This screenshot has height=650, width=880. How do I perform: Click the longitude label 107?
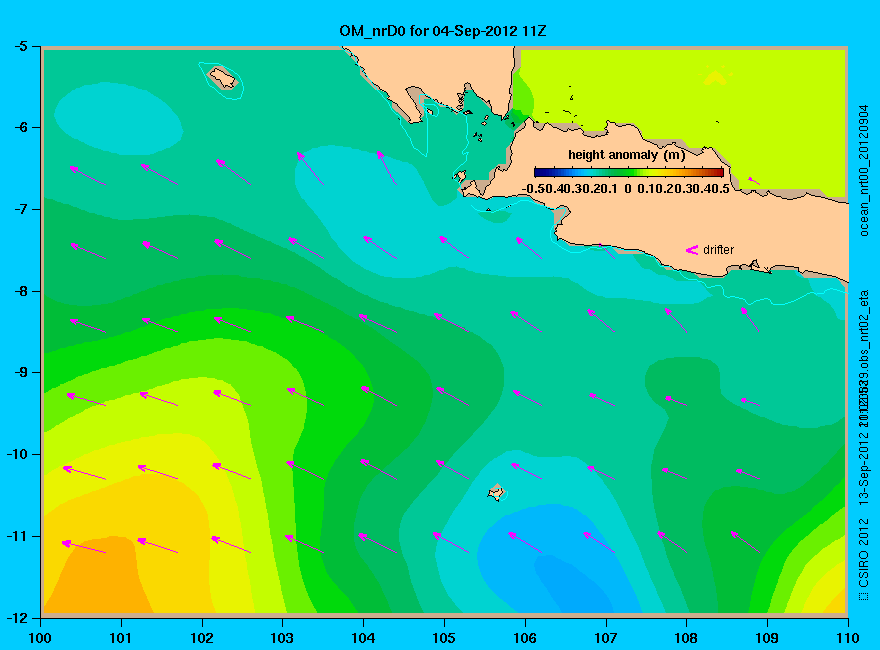tap(606, 638)
